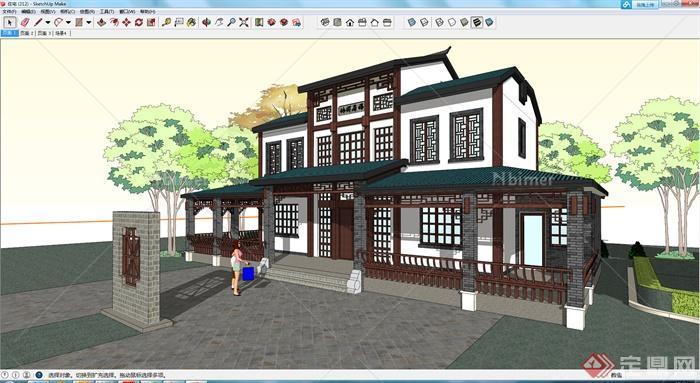Click the cloud icon beside upload button
Viewport: 700px width, 383px height.
click(627, 4)
